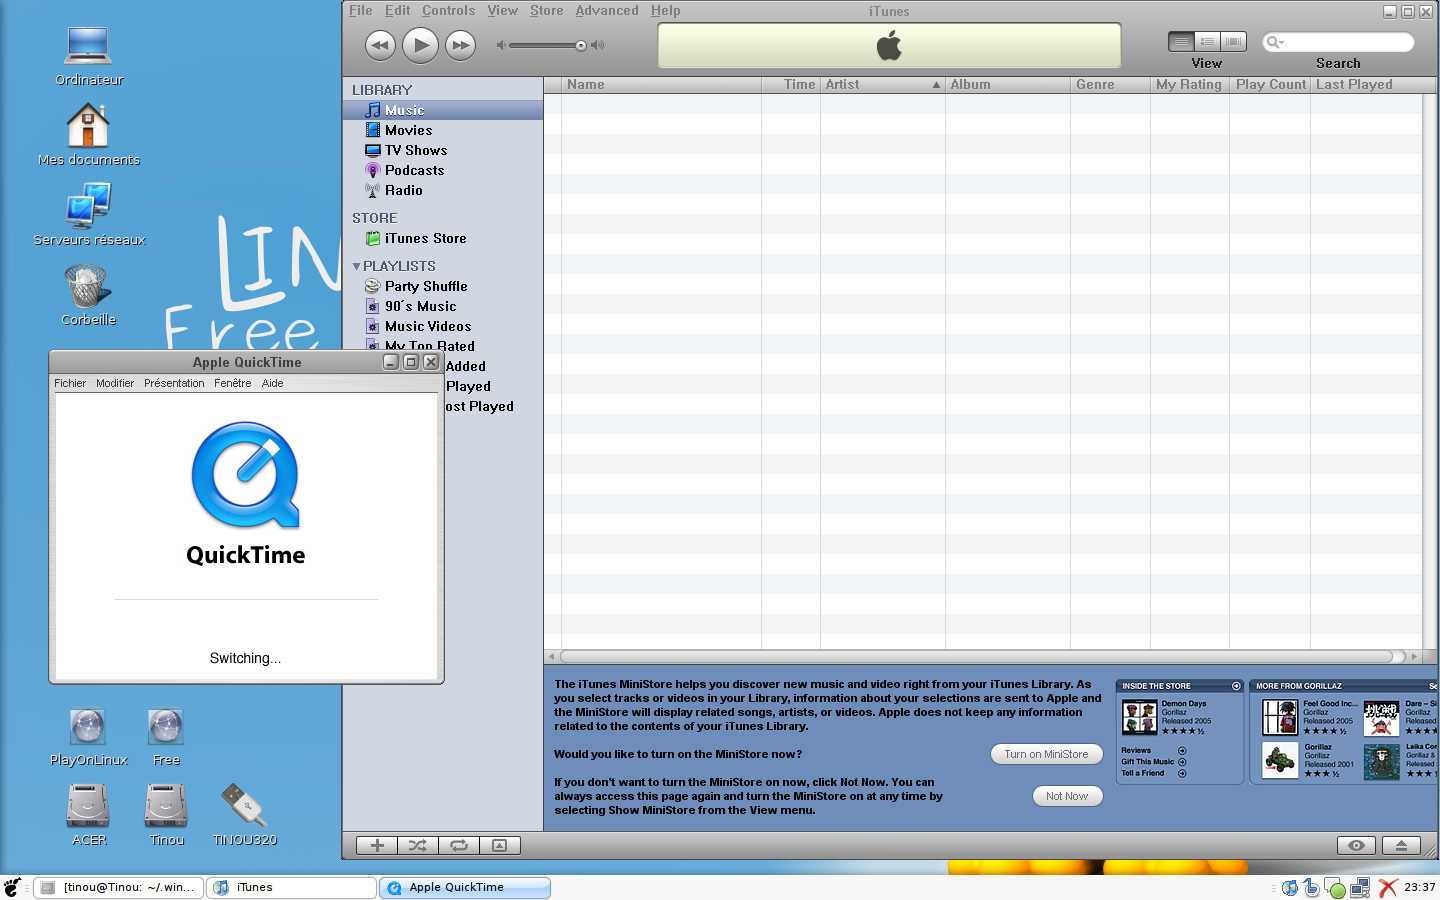Screen dimensions: 1440x900
Task: Click the TINOU320 USB drive icon
Action: (x=245, y=815)
